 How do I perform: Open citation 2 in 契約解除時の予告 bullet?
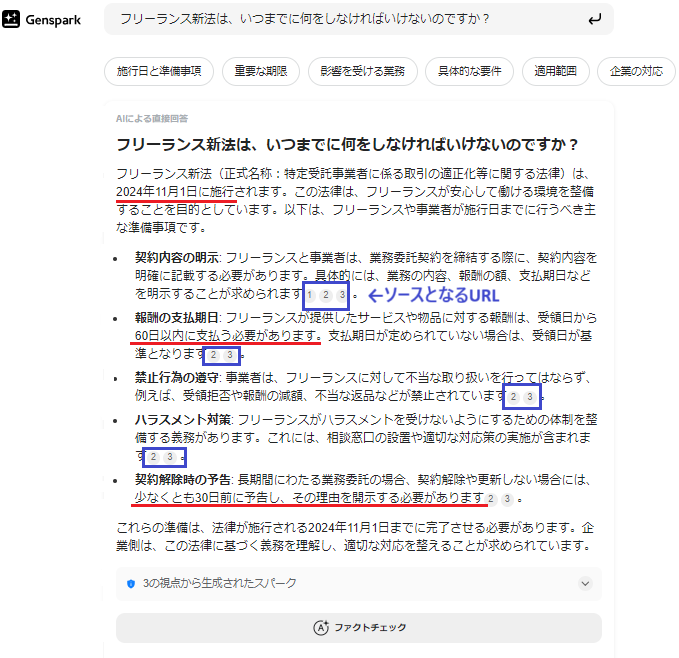pos(491,497)
